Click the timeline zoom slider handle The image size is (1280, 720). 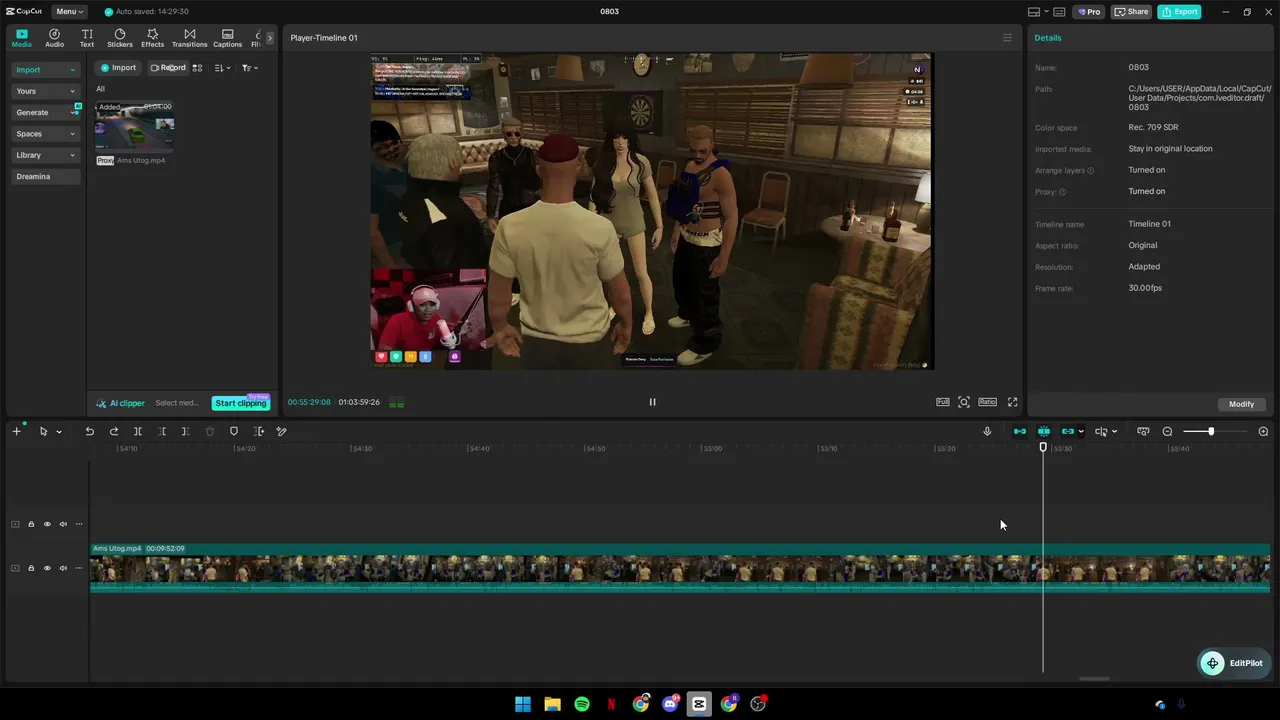click(x=1210, y=431)
